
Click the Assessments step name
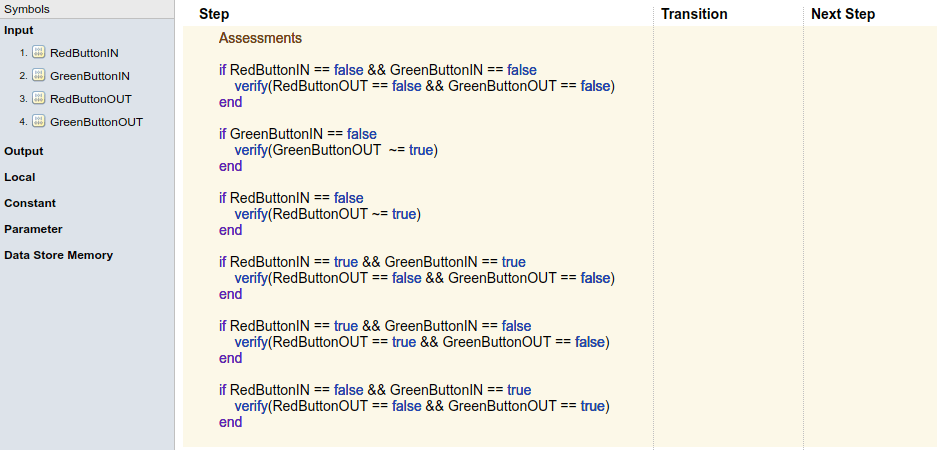260,38
